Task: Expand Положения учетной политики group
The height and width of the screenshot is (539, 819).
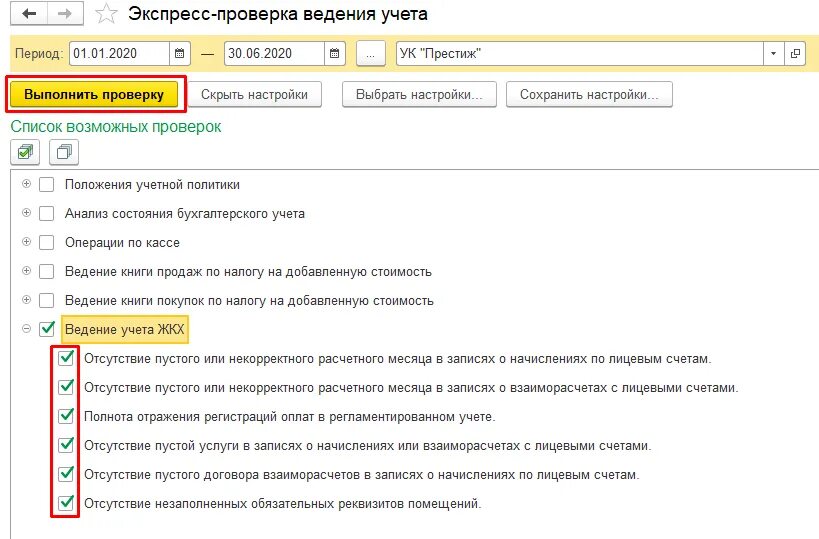Action: point(26,184)
